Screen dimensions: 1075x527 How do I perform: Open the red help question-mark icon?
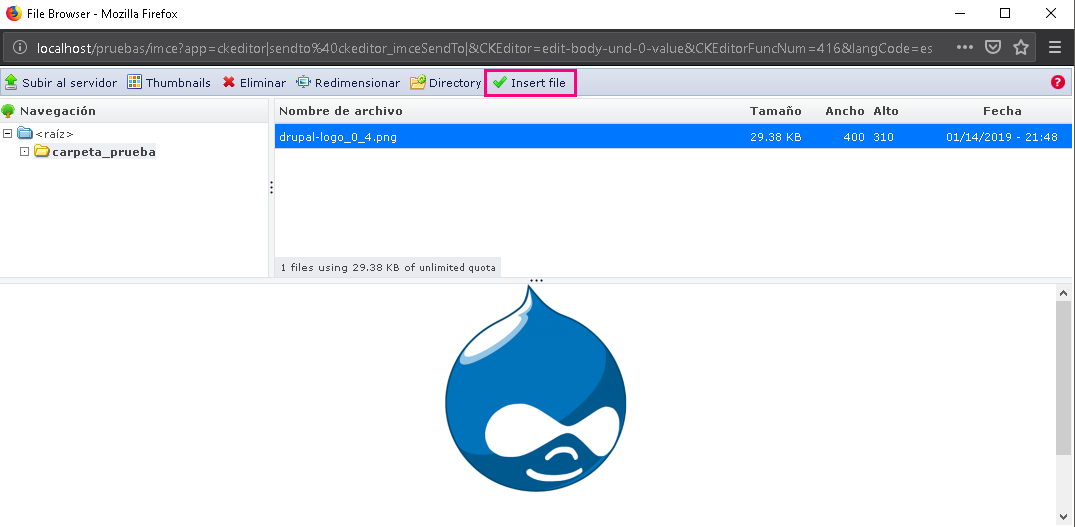pyautogui.click(x=1057, y=82)
